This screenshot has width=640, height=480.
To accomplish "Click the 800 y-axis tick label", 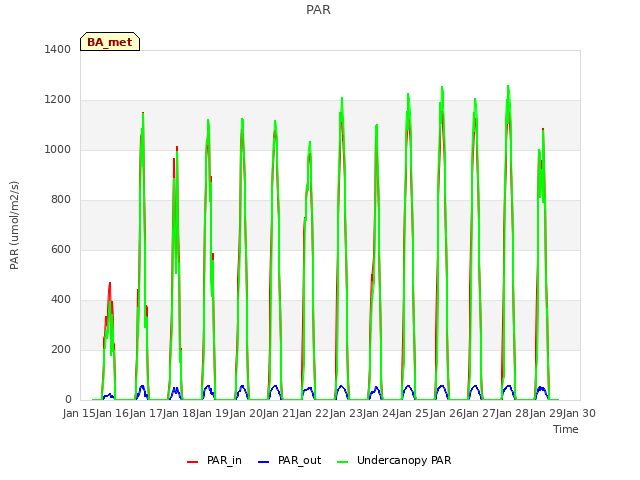I will point(61,200).
